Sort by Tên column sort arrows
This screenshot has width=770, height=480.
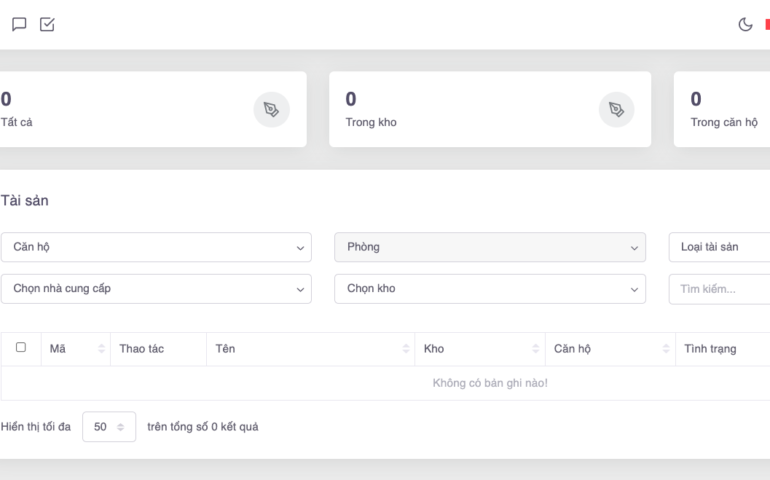406,349
